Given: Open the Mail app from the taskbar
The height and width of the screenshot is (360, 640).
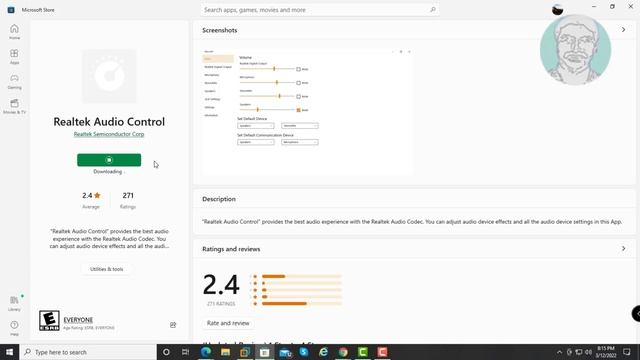Looking at the screenshot, I should (x=285, y=352).
